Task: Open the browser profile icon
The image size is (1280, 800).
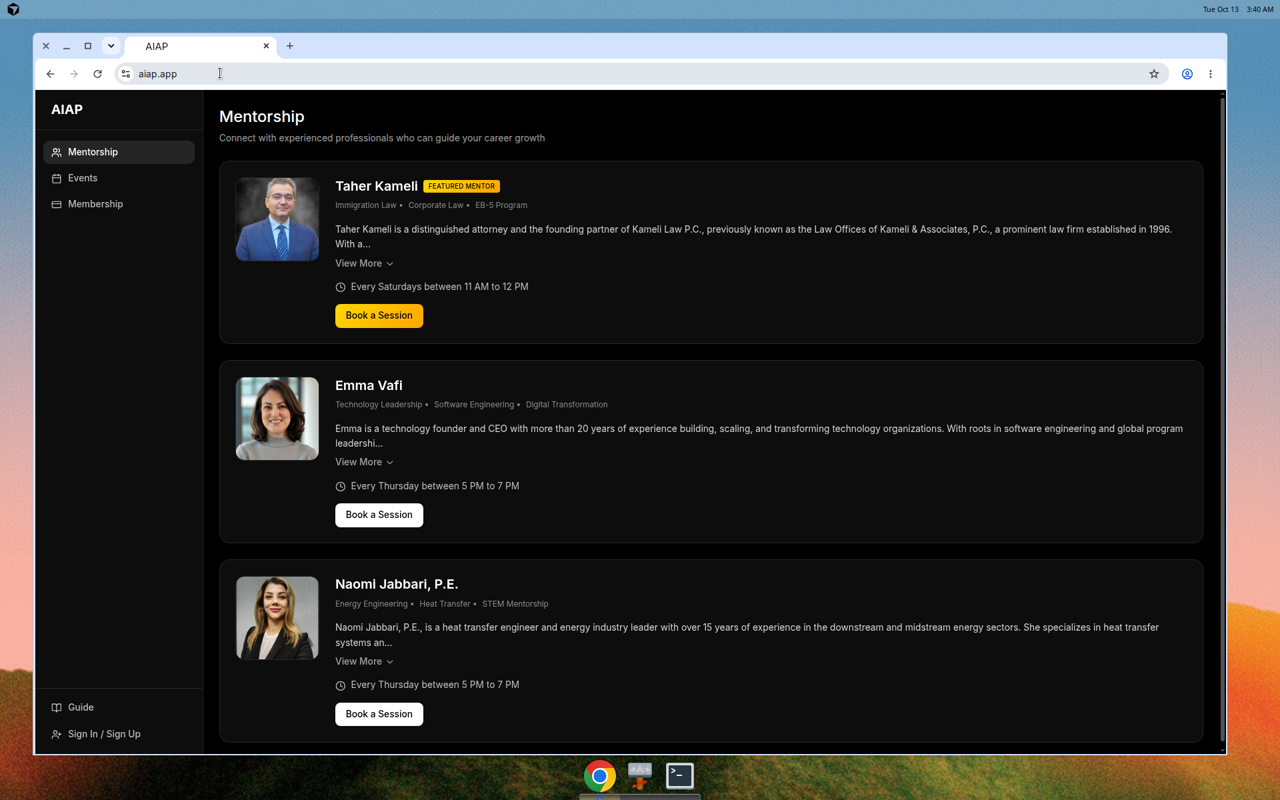Action: click(x=1187, y=74)
